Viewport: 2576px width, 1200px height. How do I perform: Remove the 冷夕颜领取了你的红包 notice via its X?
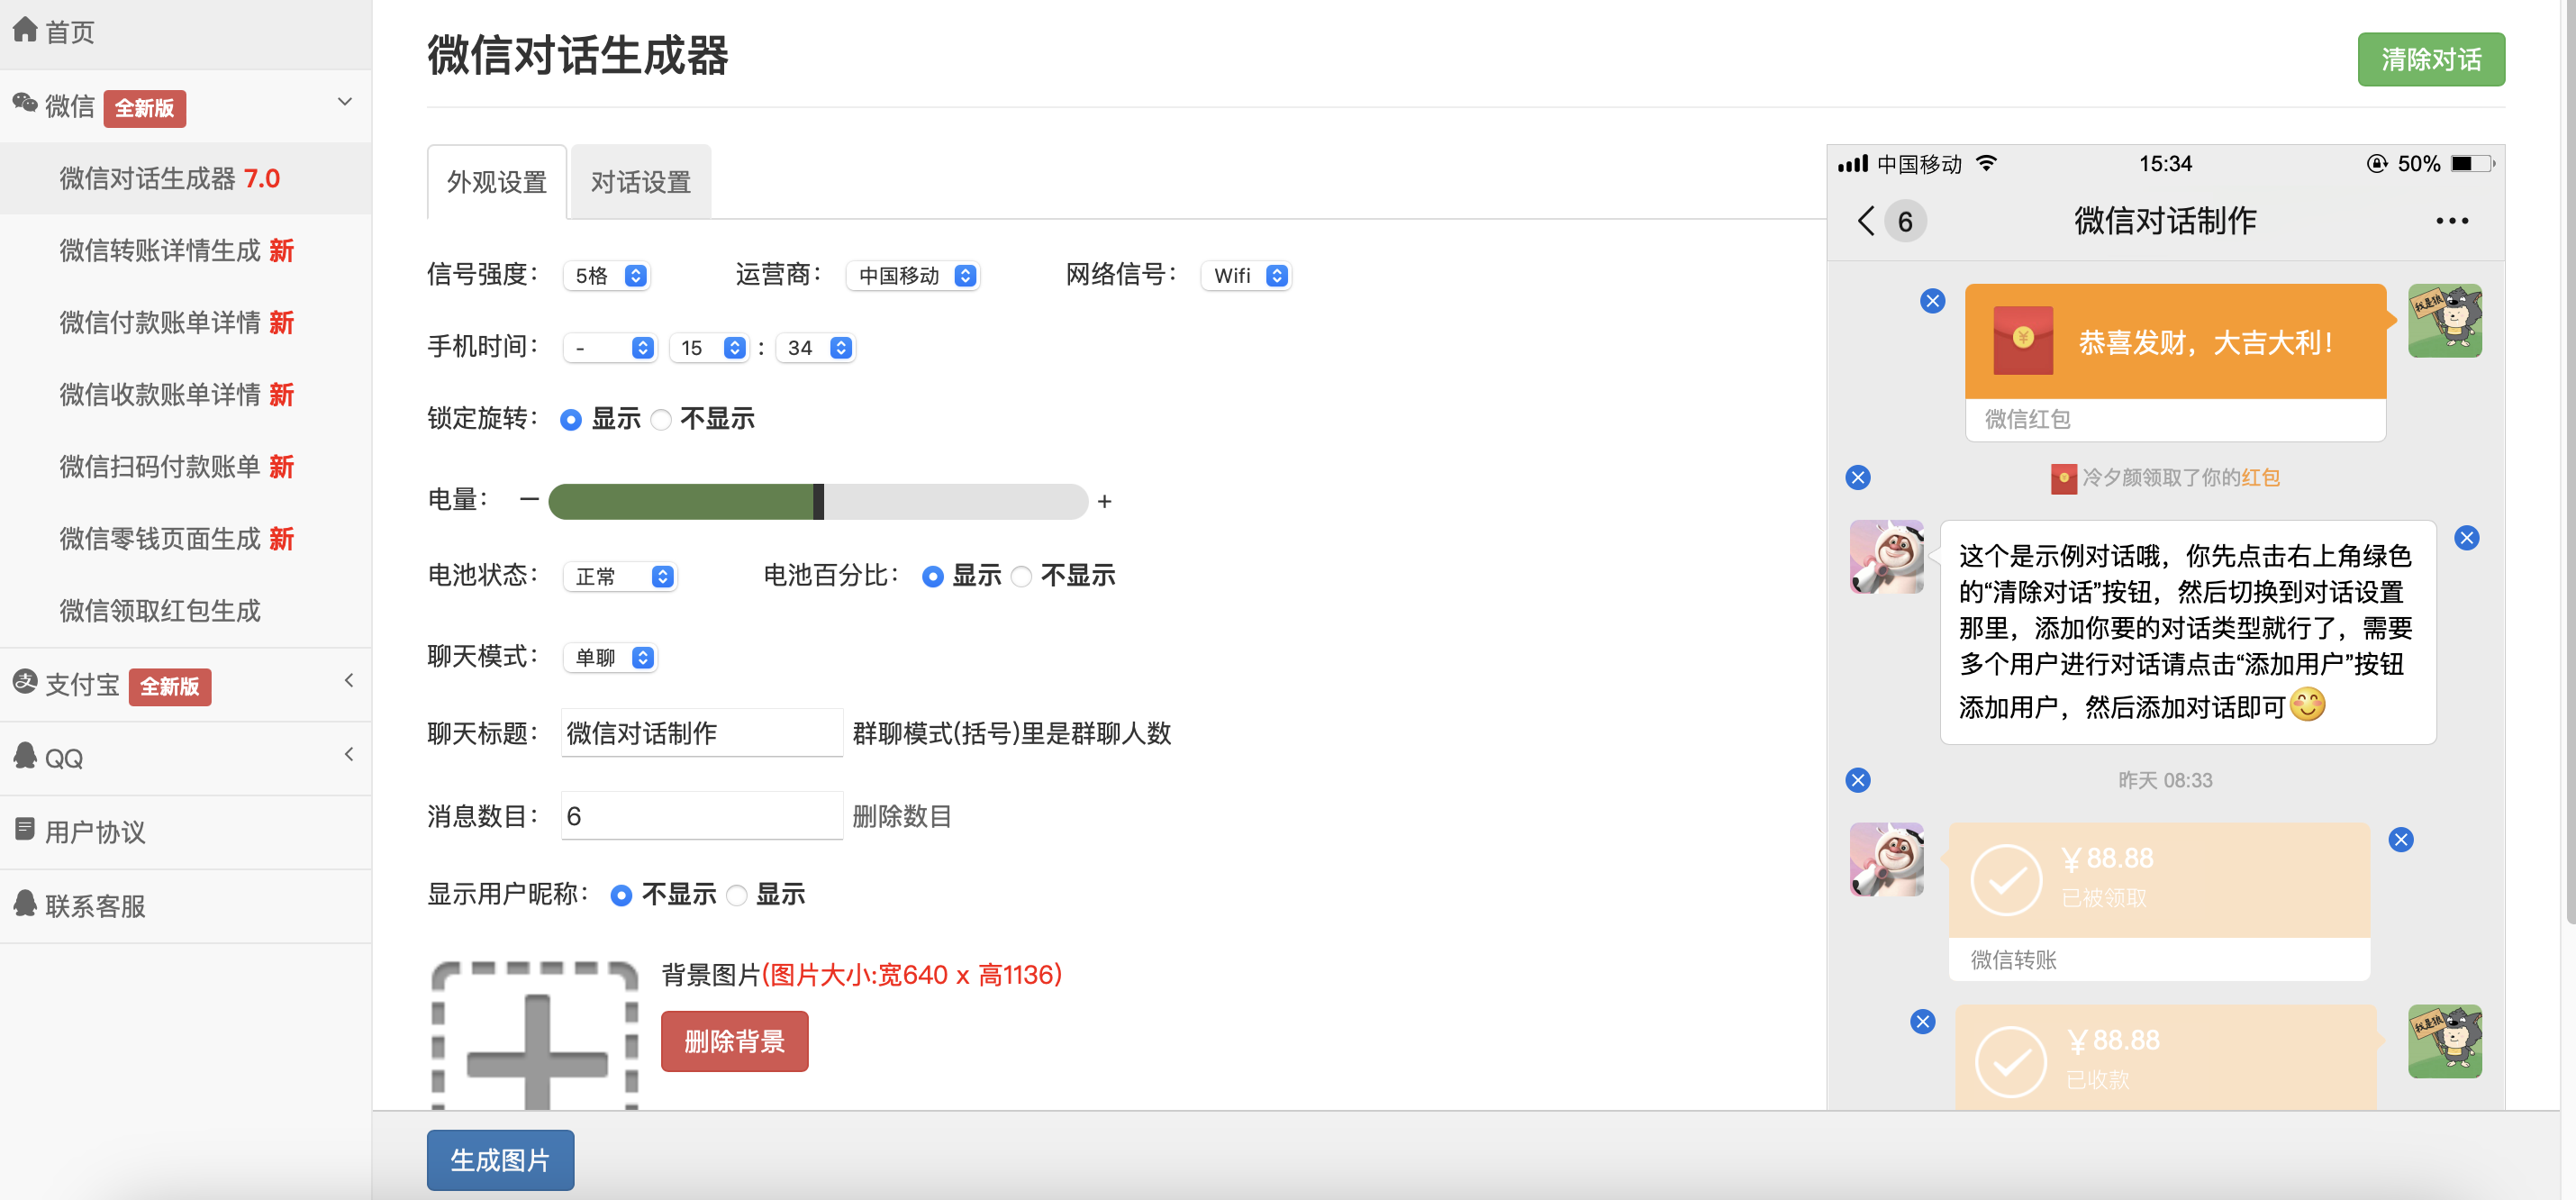pos(1858,478)
